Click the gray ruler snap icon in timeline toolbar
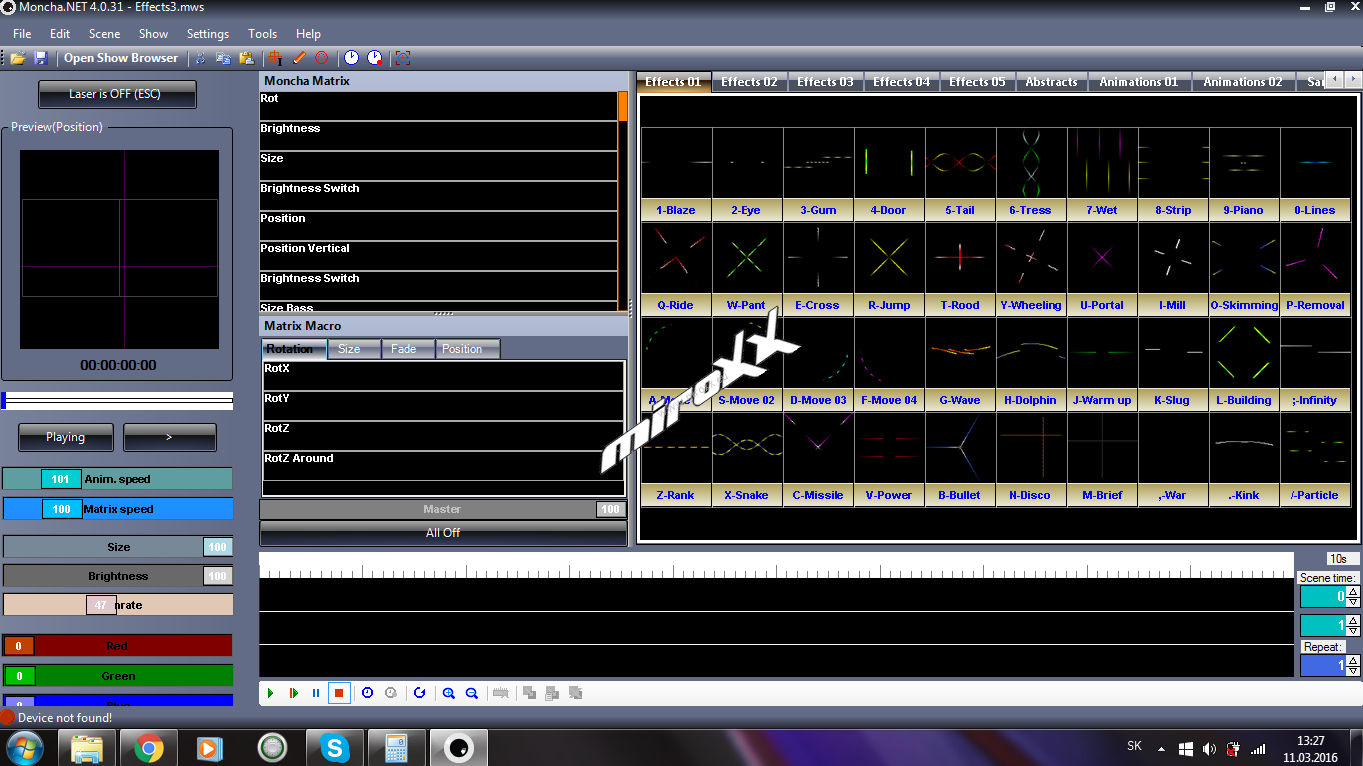 click(500, 692)
